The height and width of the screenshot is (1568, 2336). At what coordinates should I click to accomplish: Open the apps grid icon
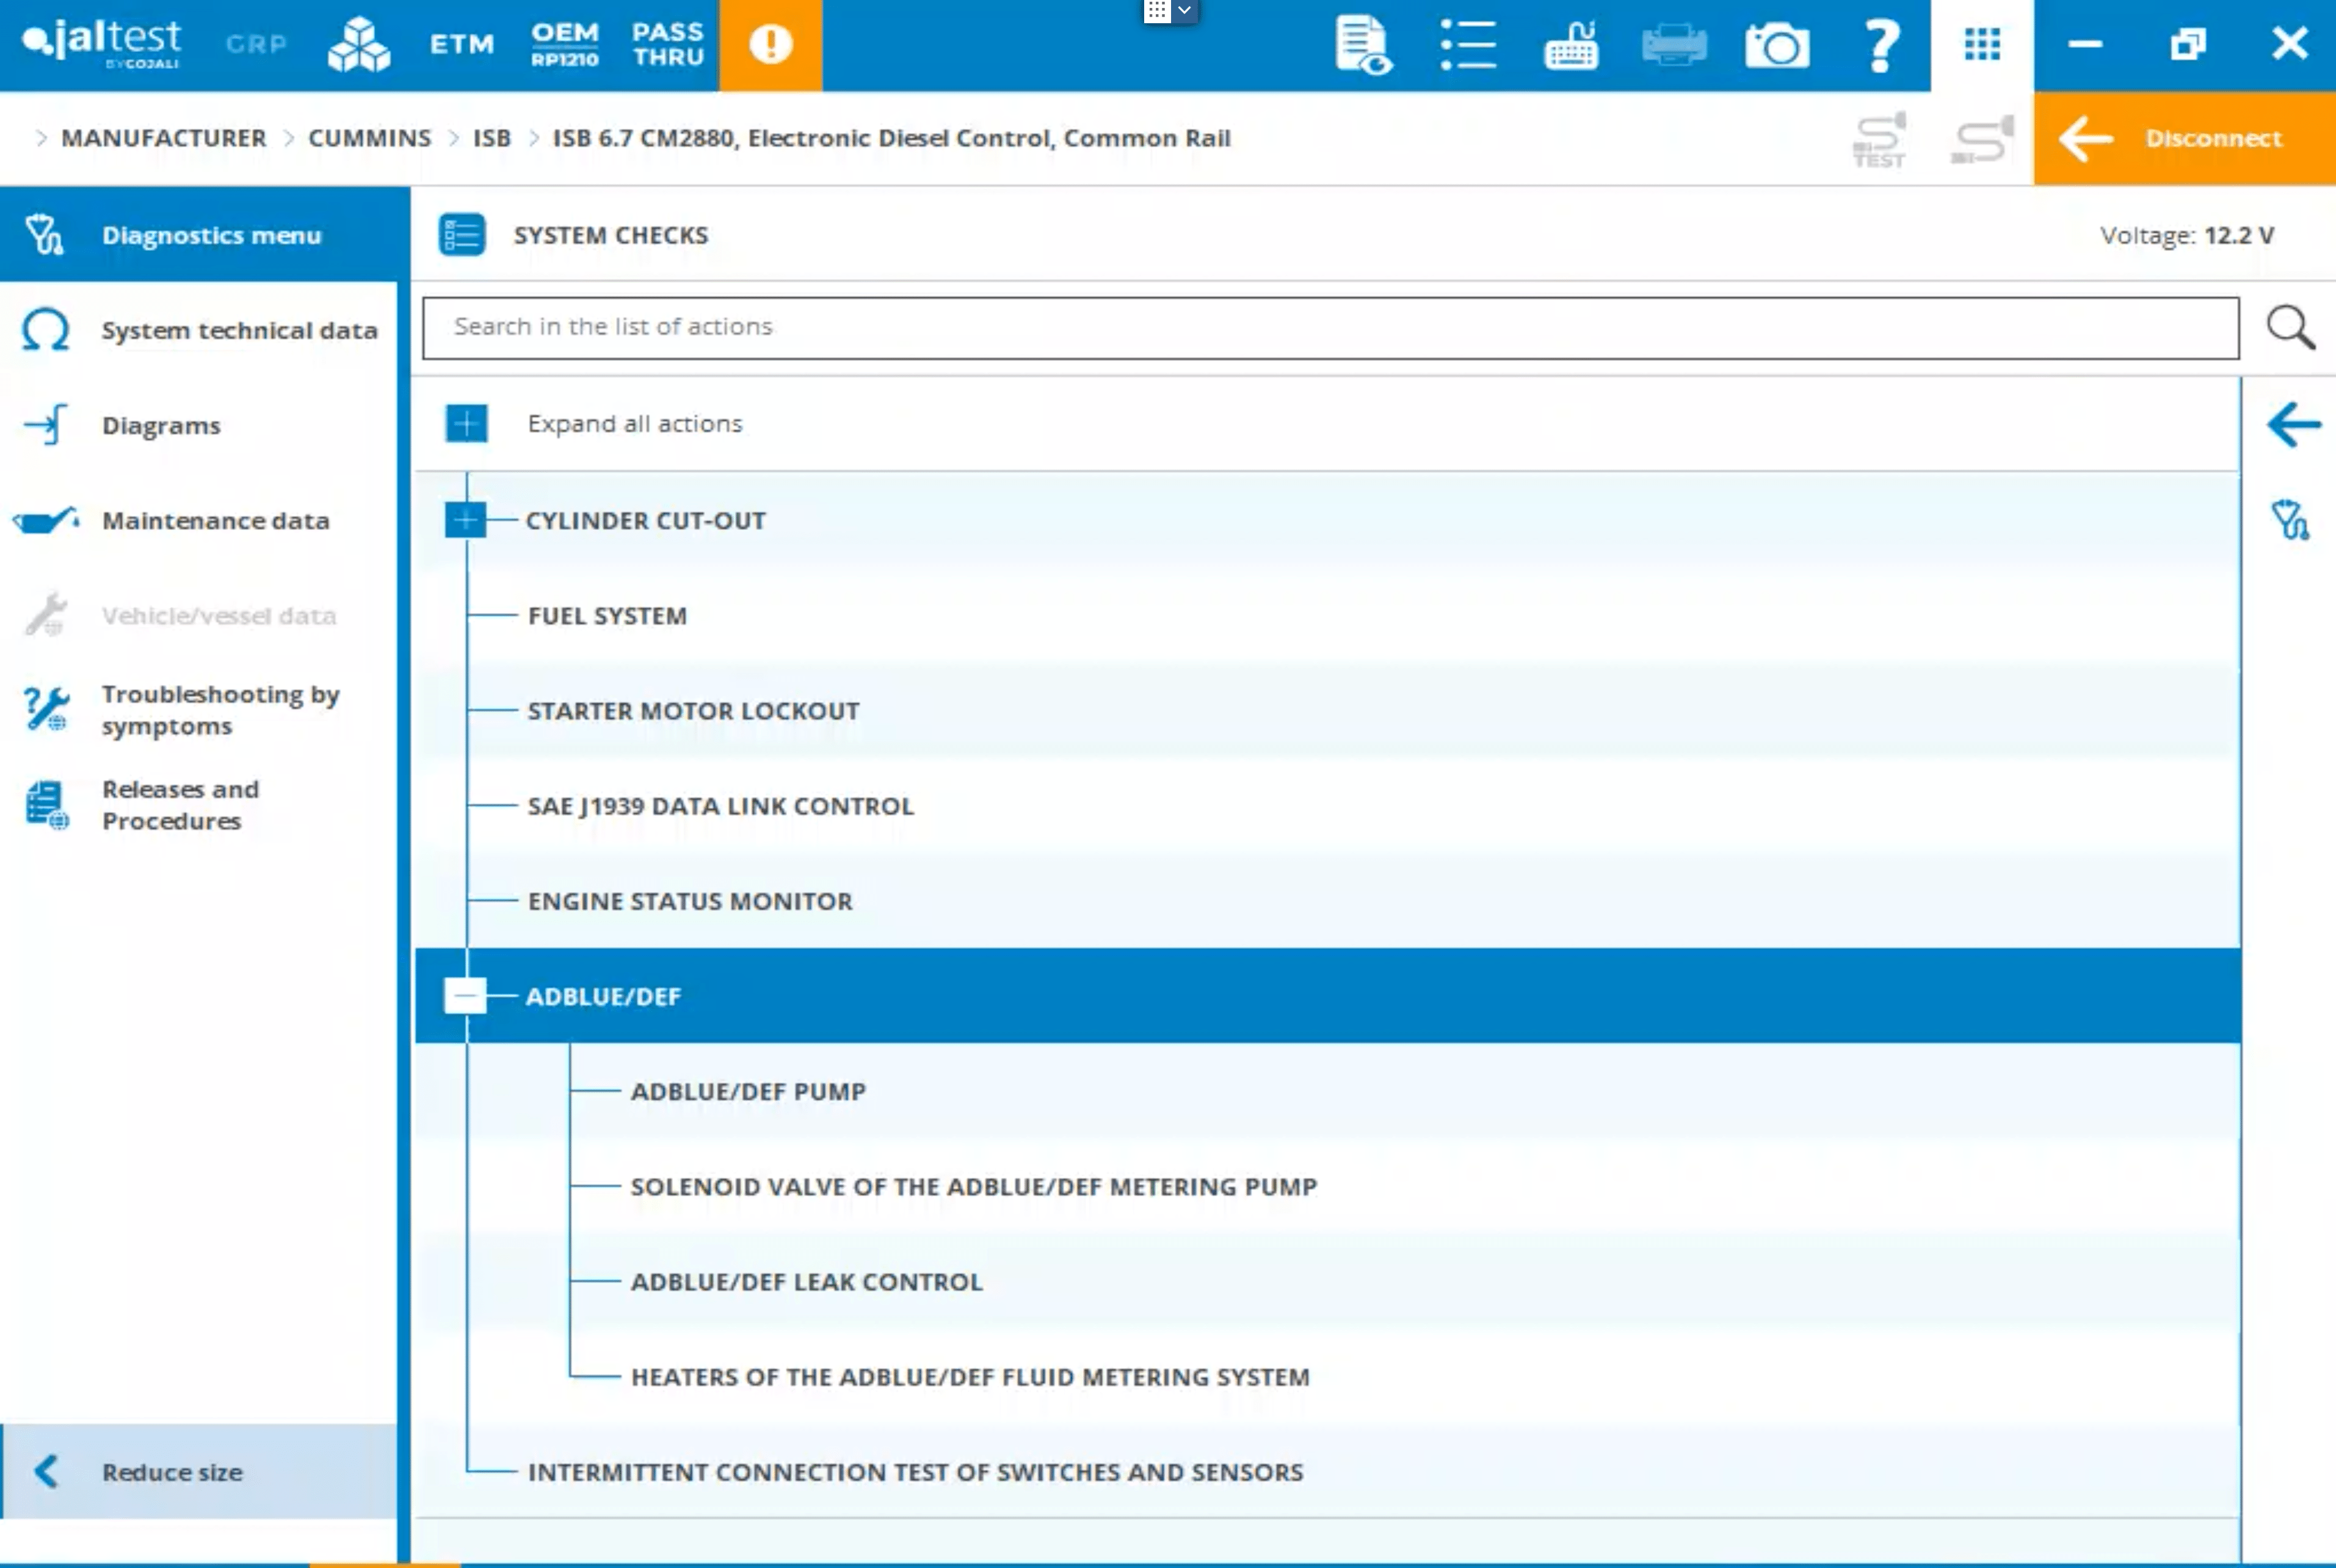1981,45
